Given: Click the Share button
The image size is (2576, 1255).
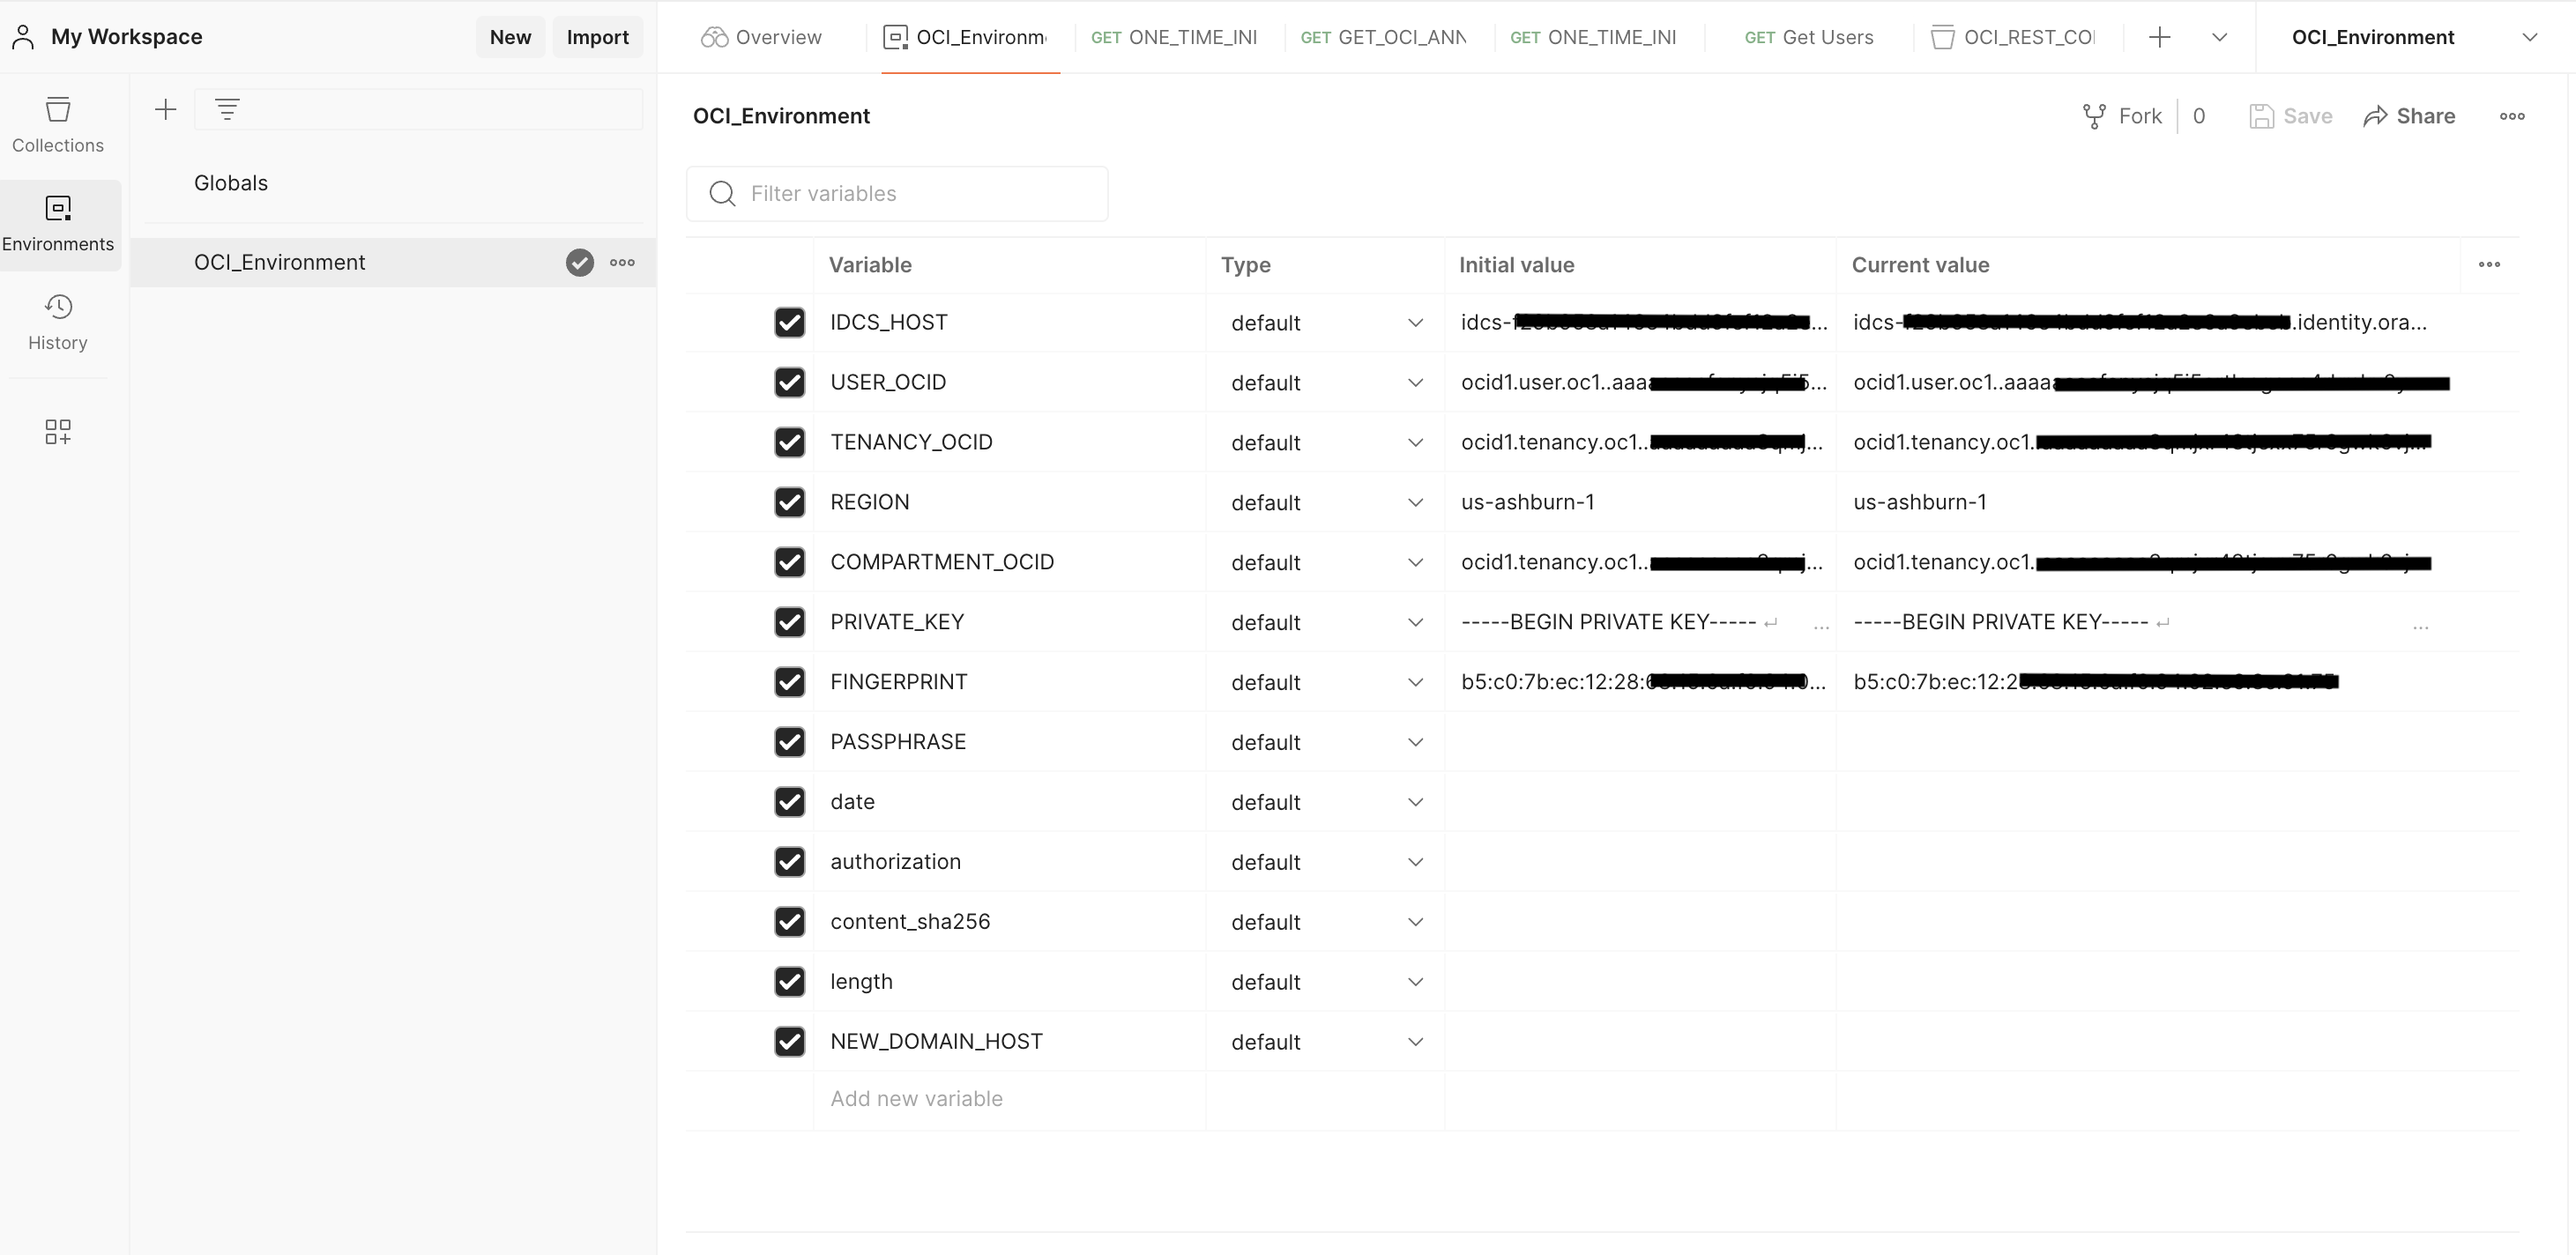Looking at the screenshot, I should click(2409, 116).
